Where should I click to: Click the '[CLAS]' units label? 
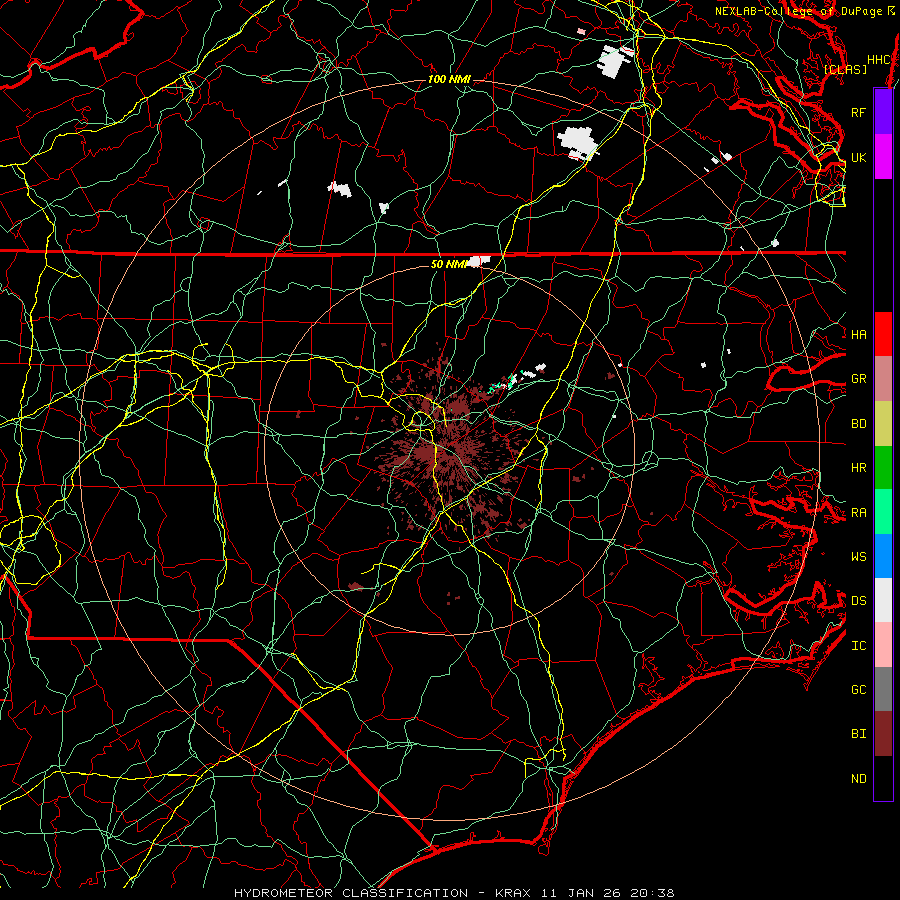coord(845,69)
